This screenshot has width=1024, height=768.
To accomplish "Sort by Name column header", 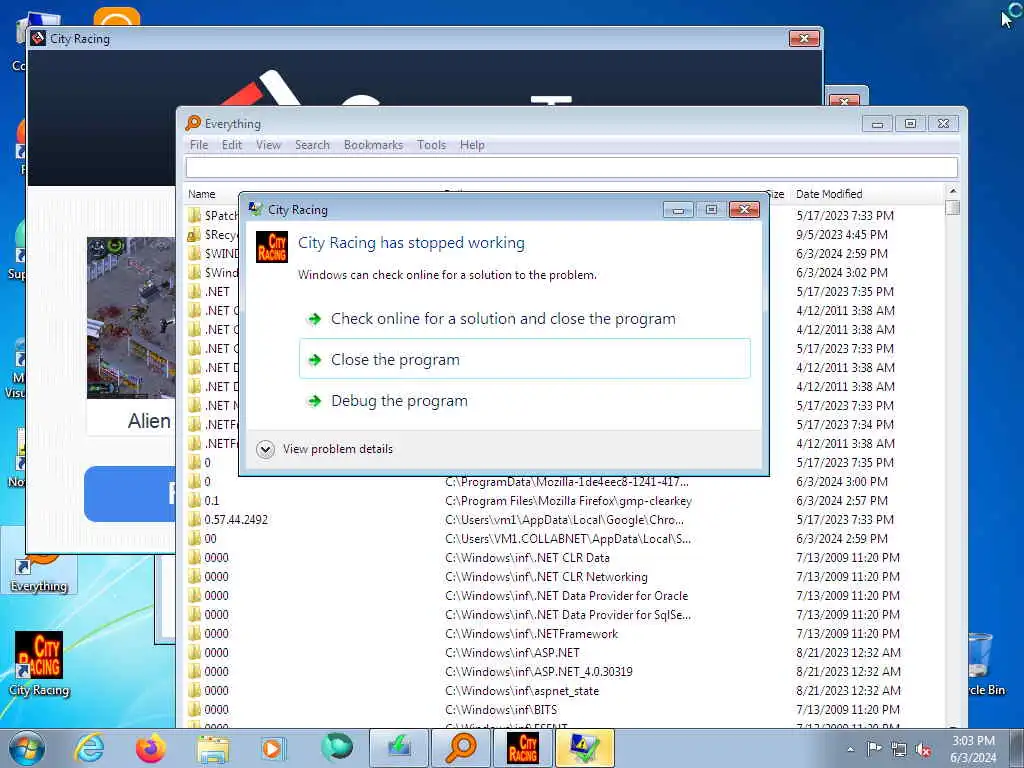I will 202,194.
